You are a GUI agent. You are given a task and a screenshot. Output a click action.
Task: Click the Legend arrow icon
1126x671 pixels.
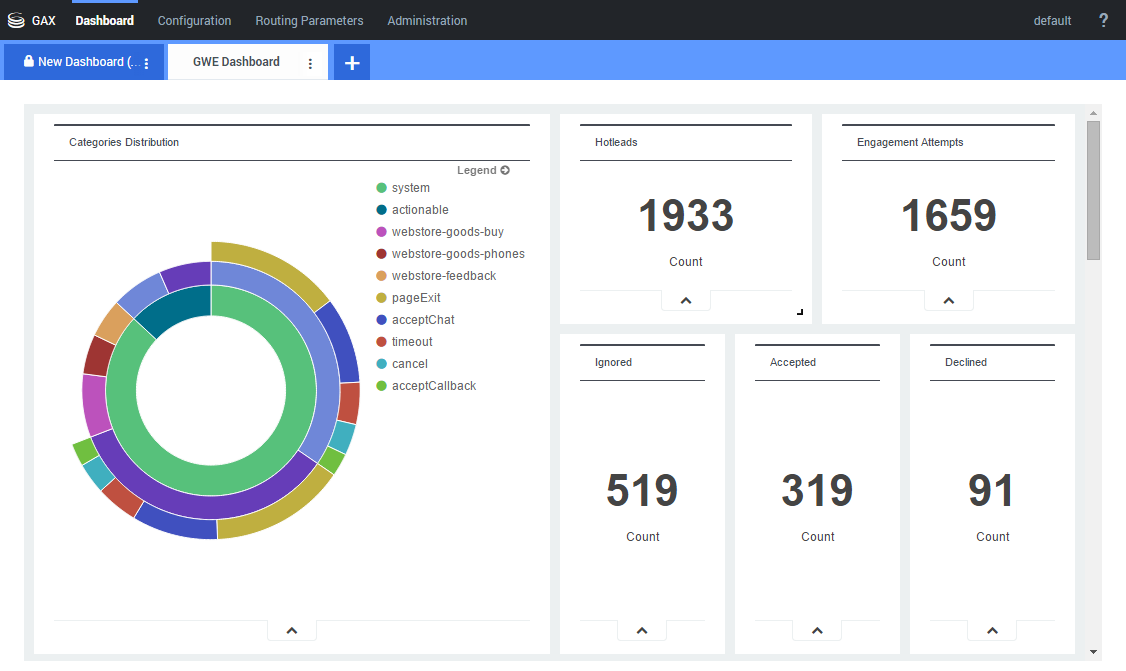[x=505, y=170]
